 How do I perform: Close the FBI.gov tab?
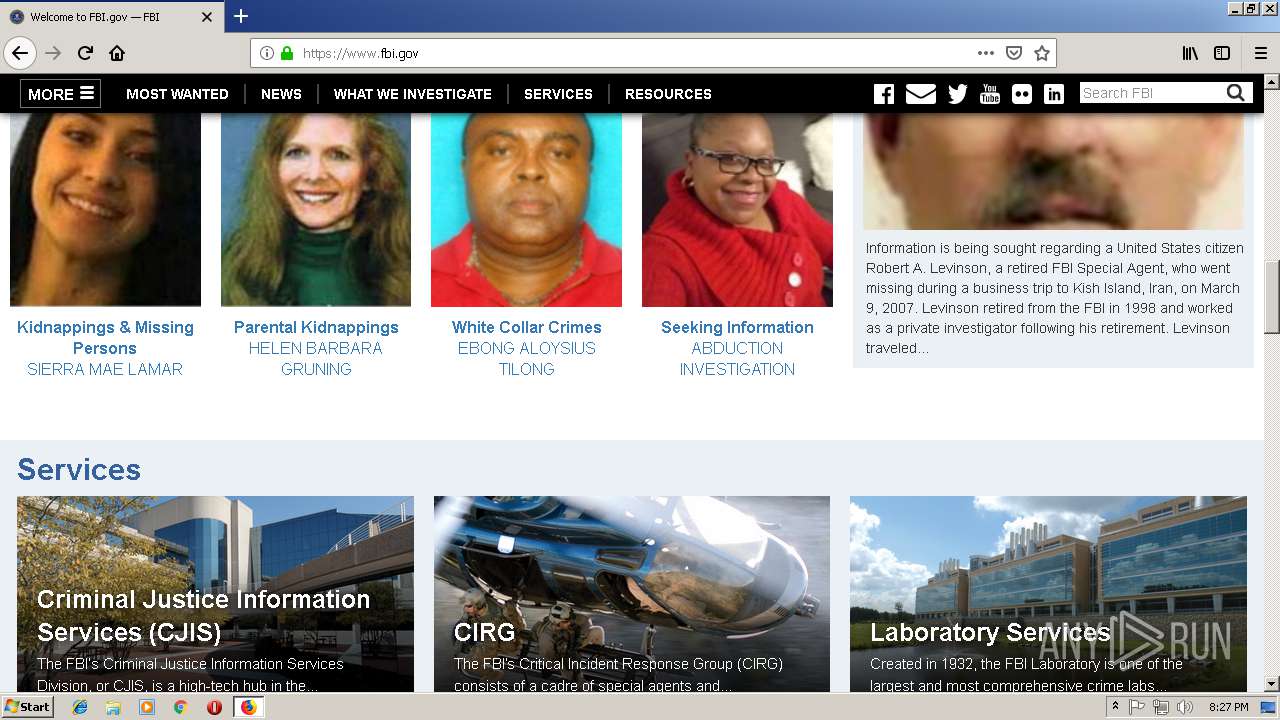pyautogui.click(x=207, y=17)
